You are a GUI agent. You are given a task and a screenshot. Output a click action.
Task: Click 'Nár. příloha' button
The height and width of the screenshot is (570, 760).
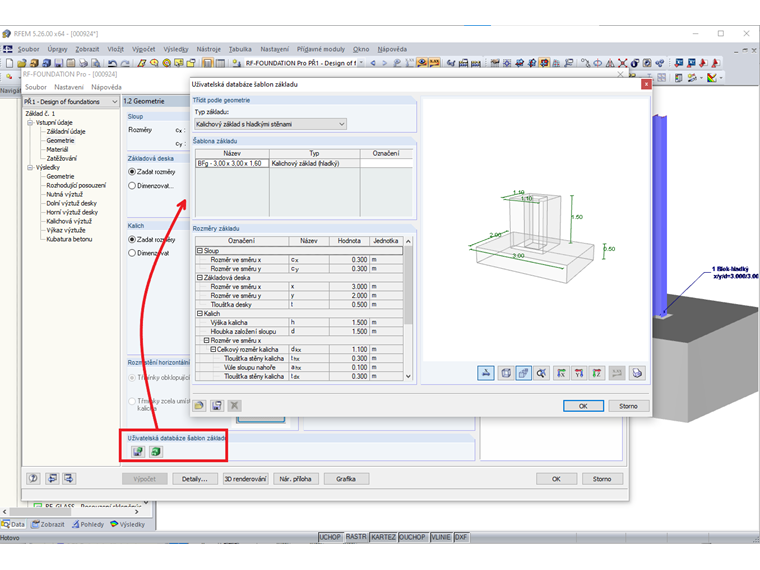coord(296,478)
